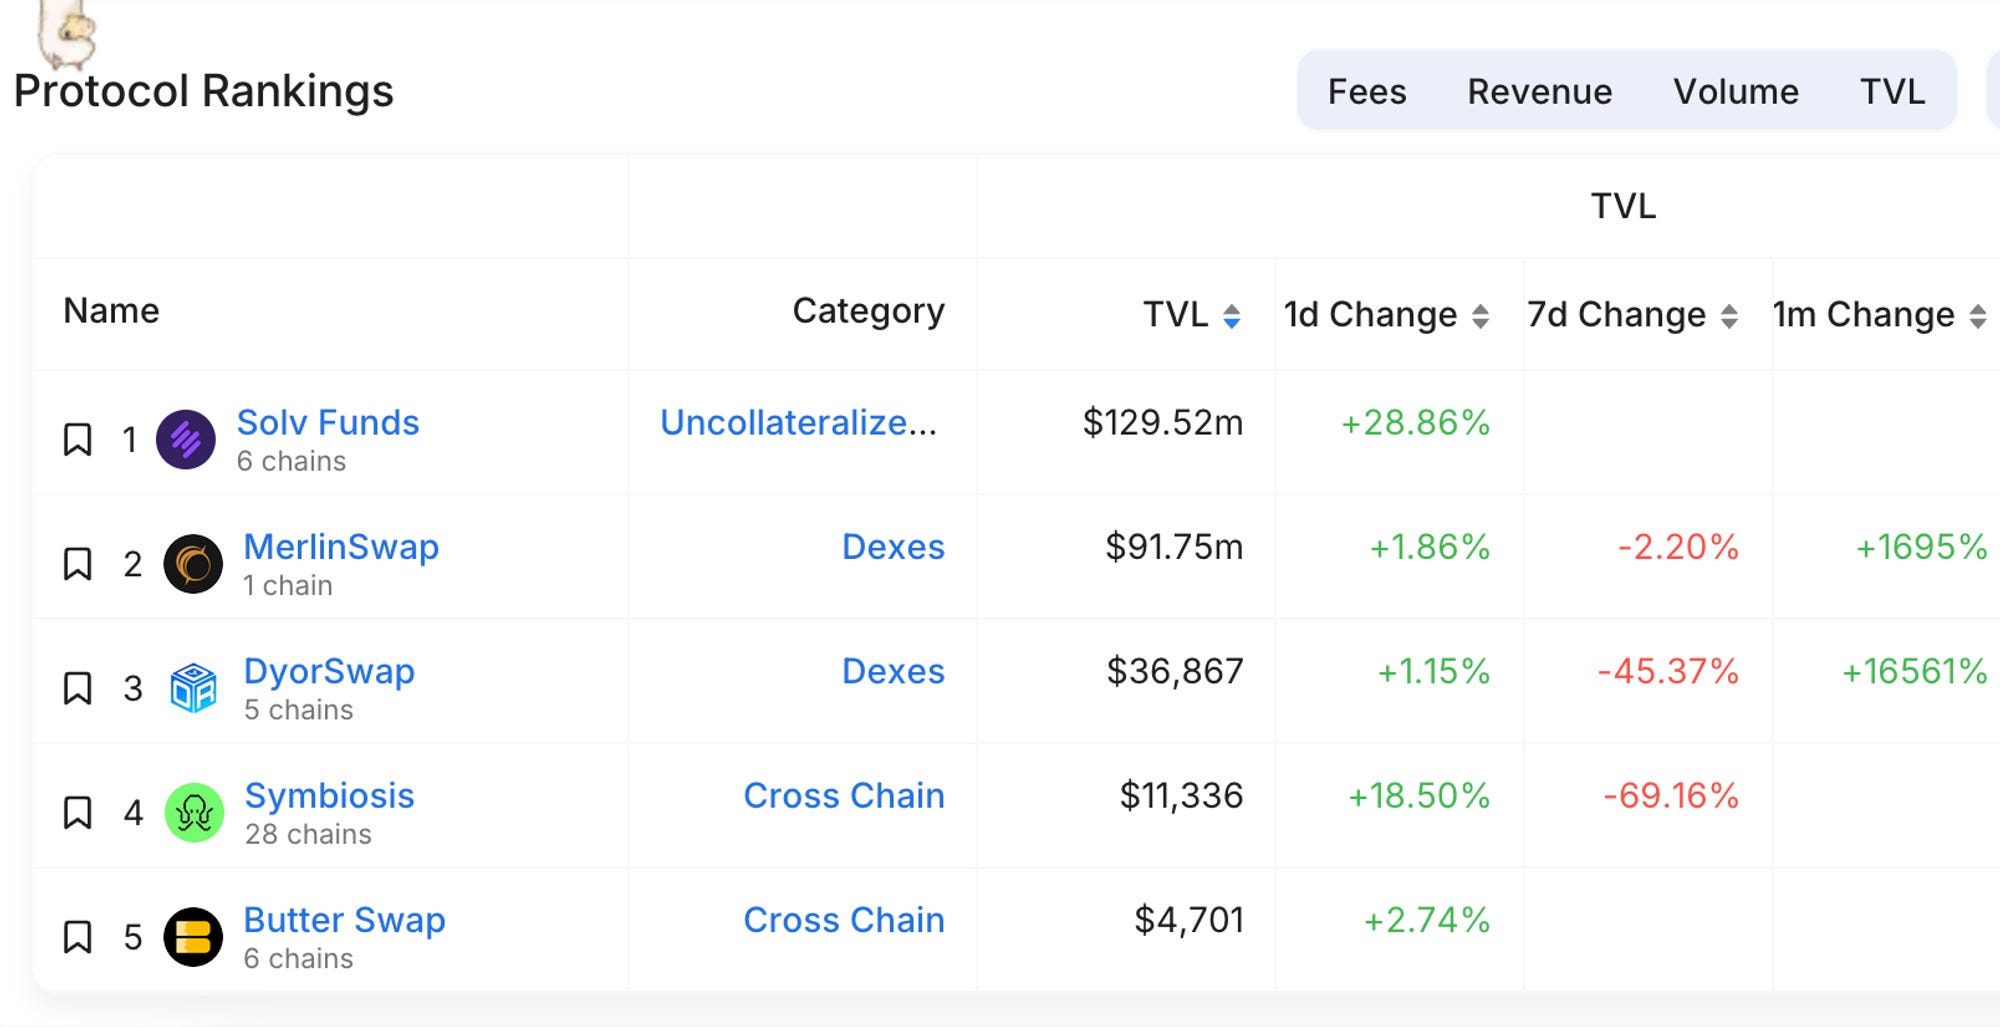Click the $11,336 TVL value
The image size is (2000, 1027).
coord(1181,795)
